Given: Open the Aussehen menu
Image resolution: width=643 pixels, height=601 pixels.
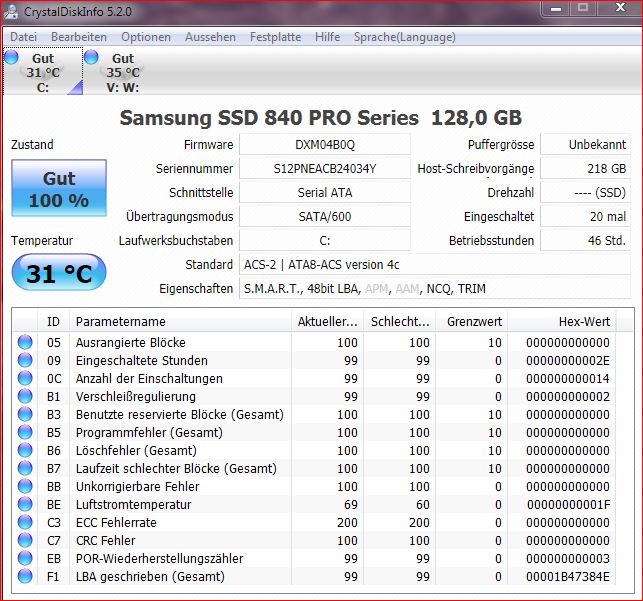Looking at the screenshot, I should point(210,37).
